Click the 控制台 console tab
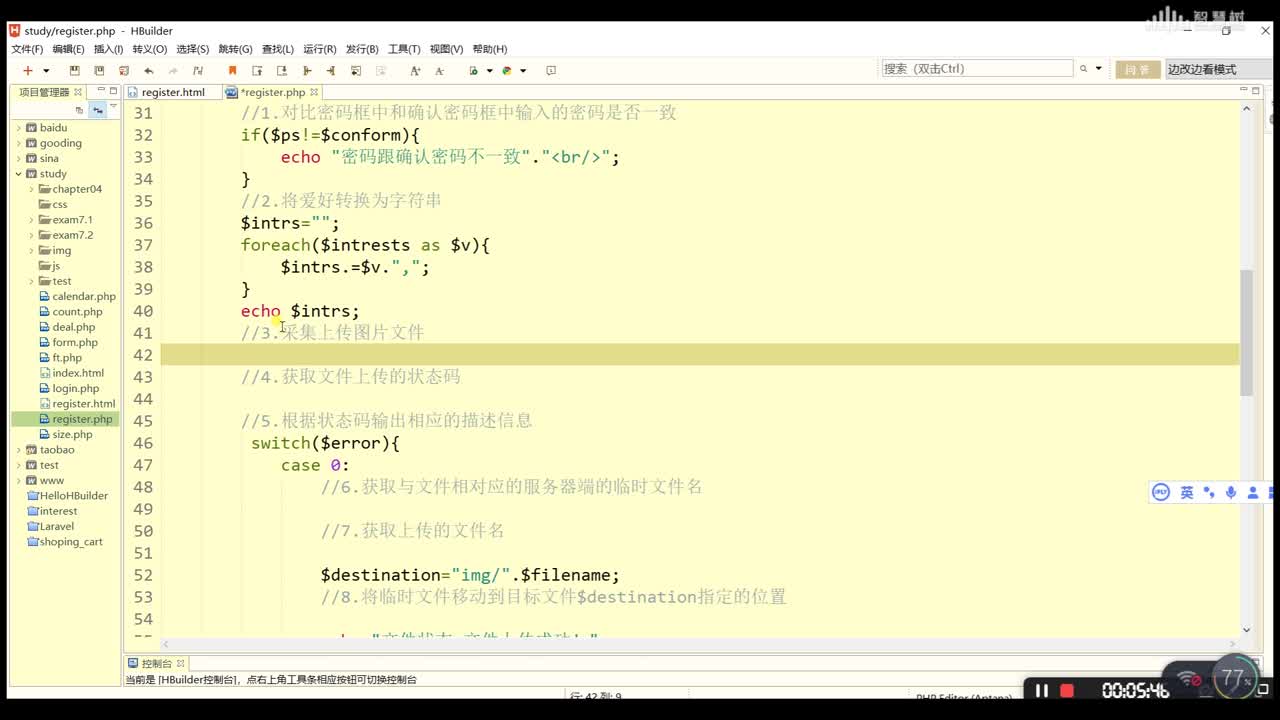1280x720 pixels. (x=156, y=663)
